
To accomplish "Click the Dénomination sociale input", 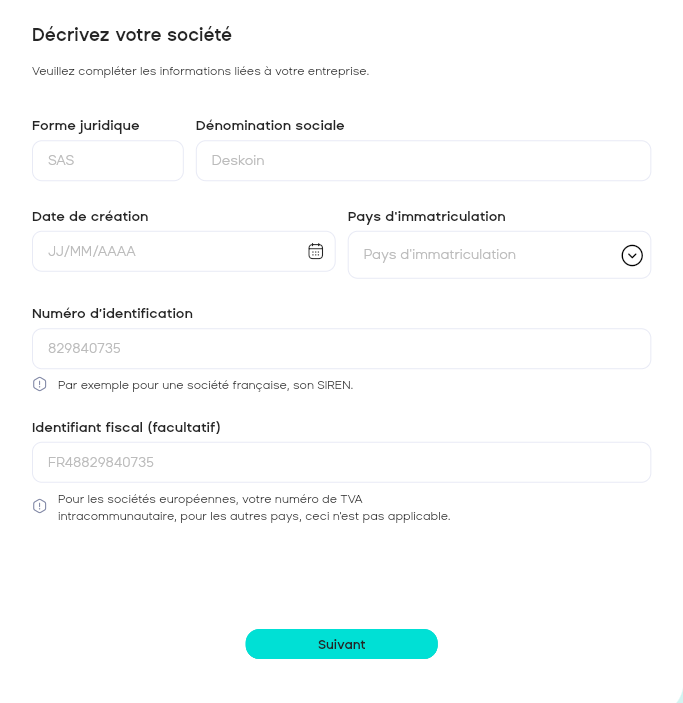I will (423, 160).
